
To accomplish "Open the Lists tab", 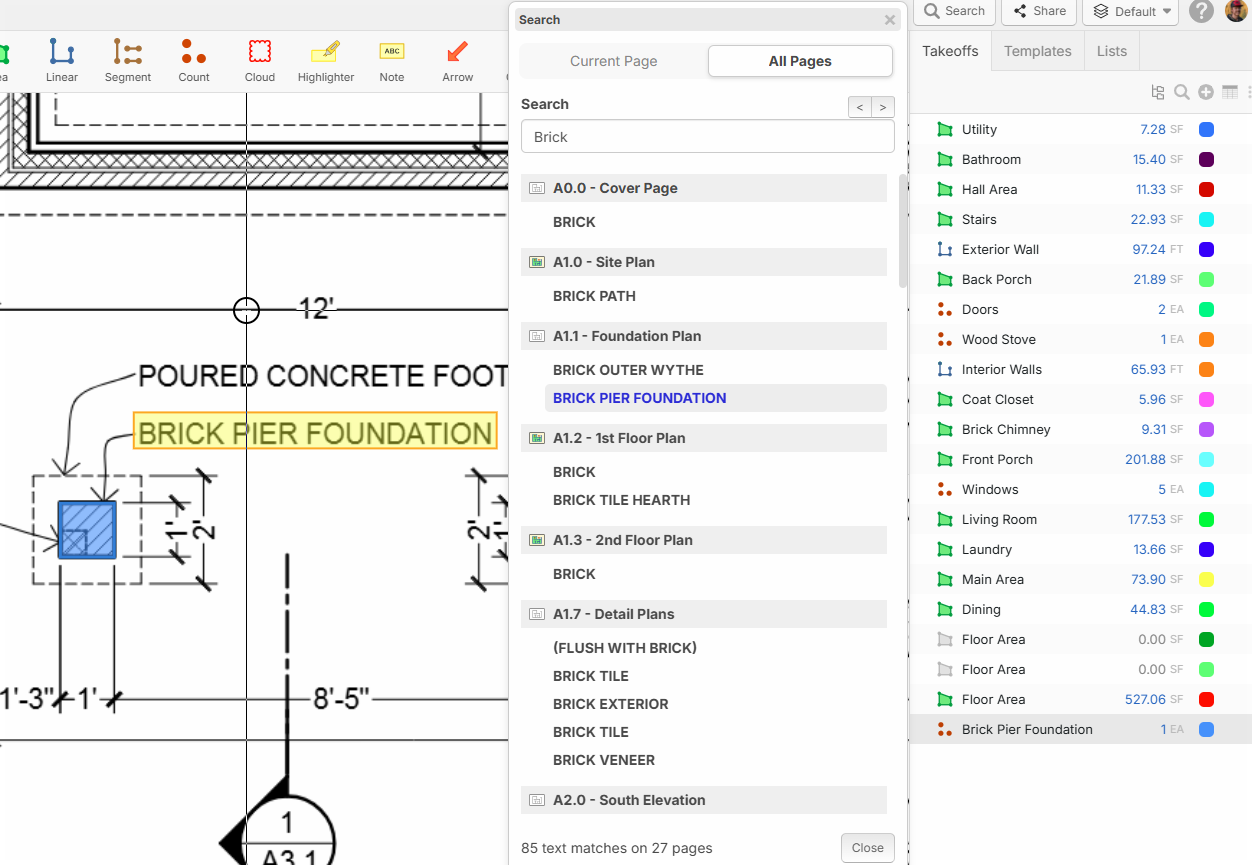I will point(1111,51).
